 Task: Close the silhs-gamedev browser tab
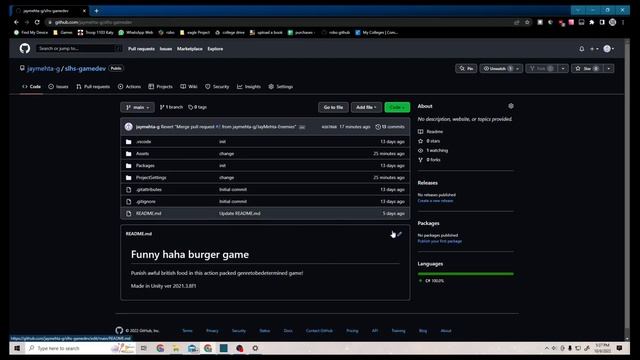click(x=84, y=11)
